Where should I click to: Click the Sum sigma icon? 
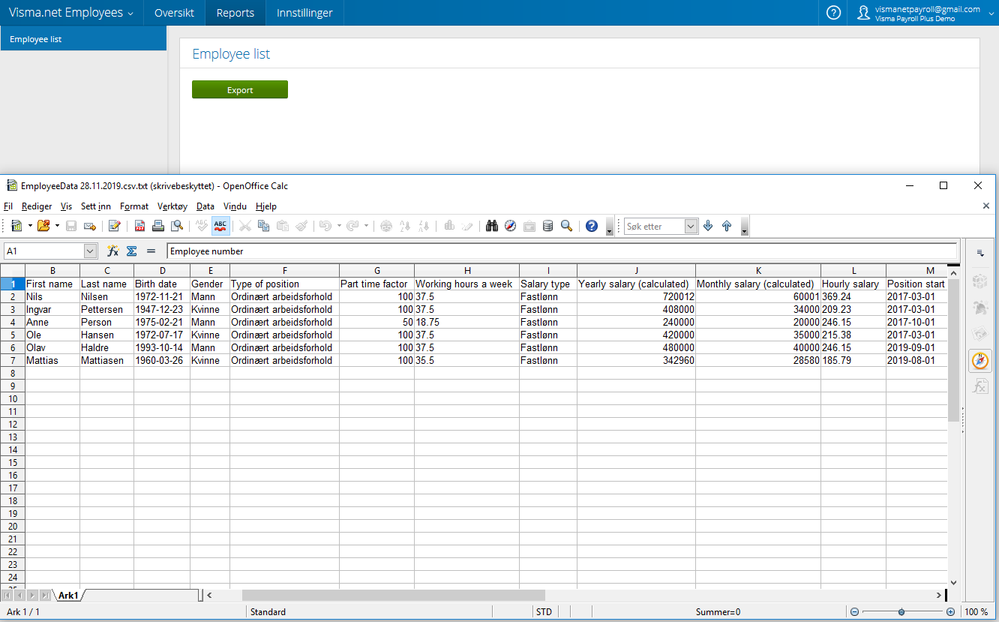click(x=132, y=251)
